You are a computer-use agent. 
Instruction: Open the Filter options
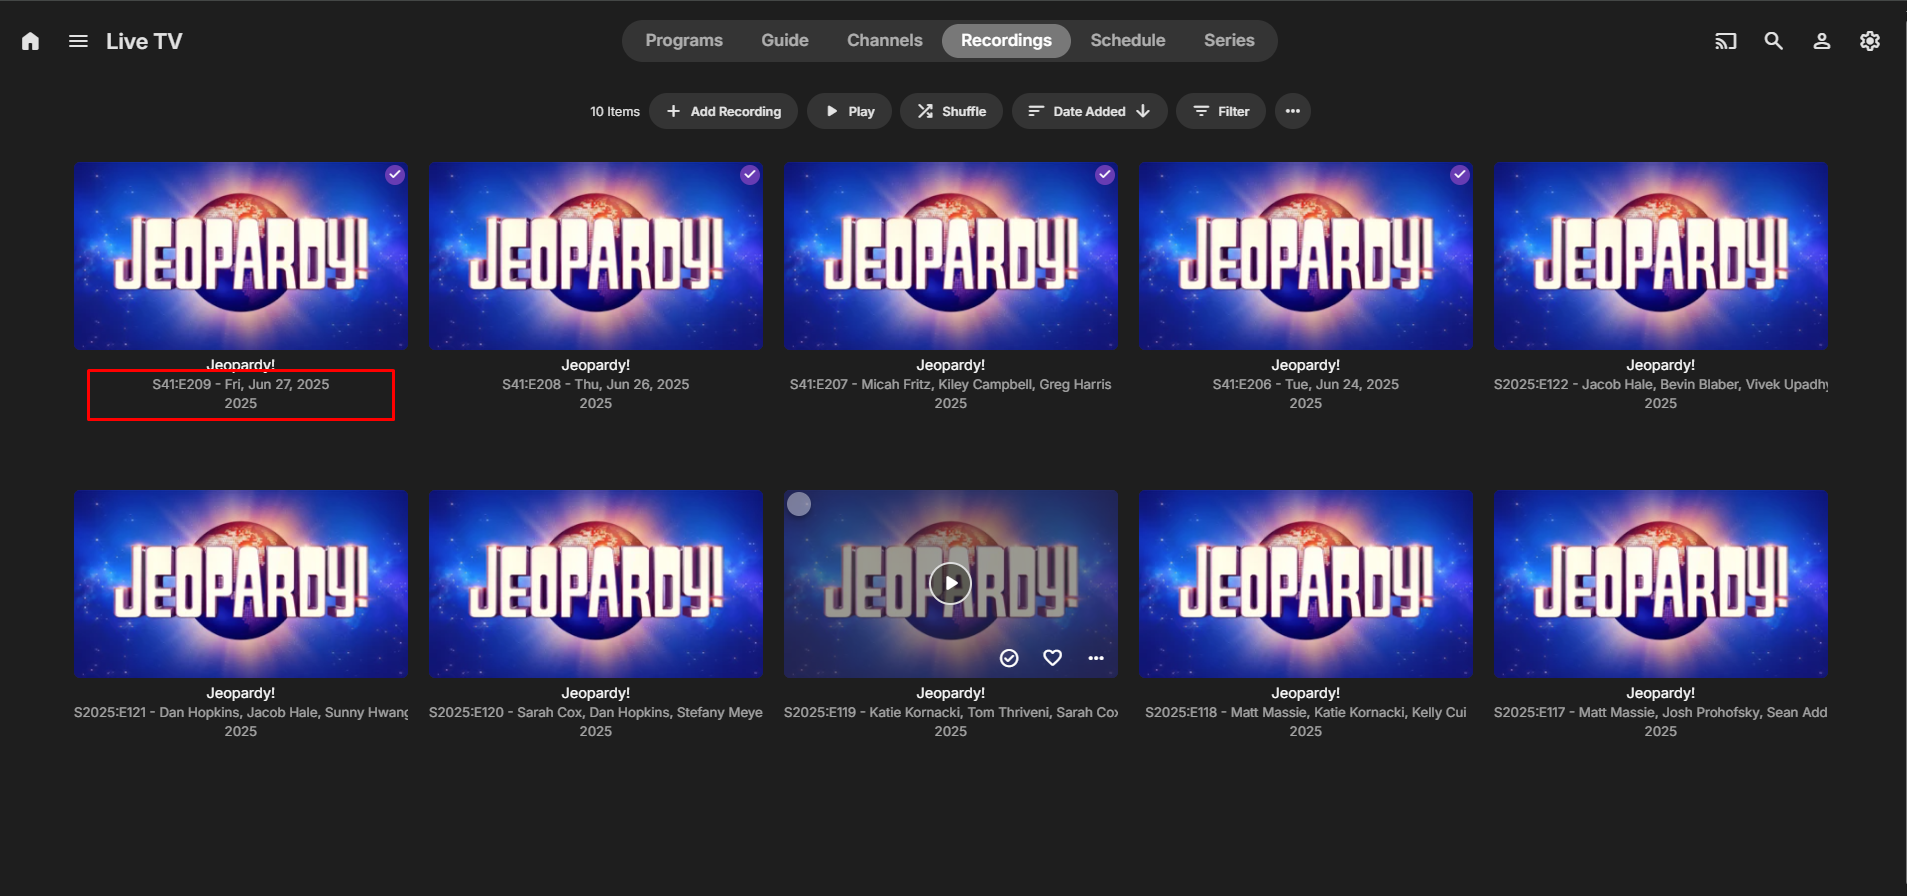click(1221, 111)
